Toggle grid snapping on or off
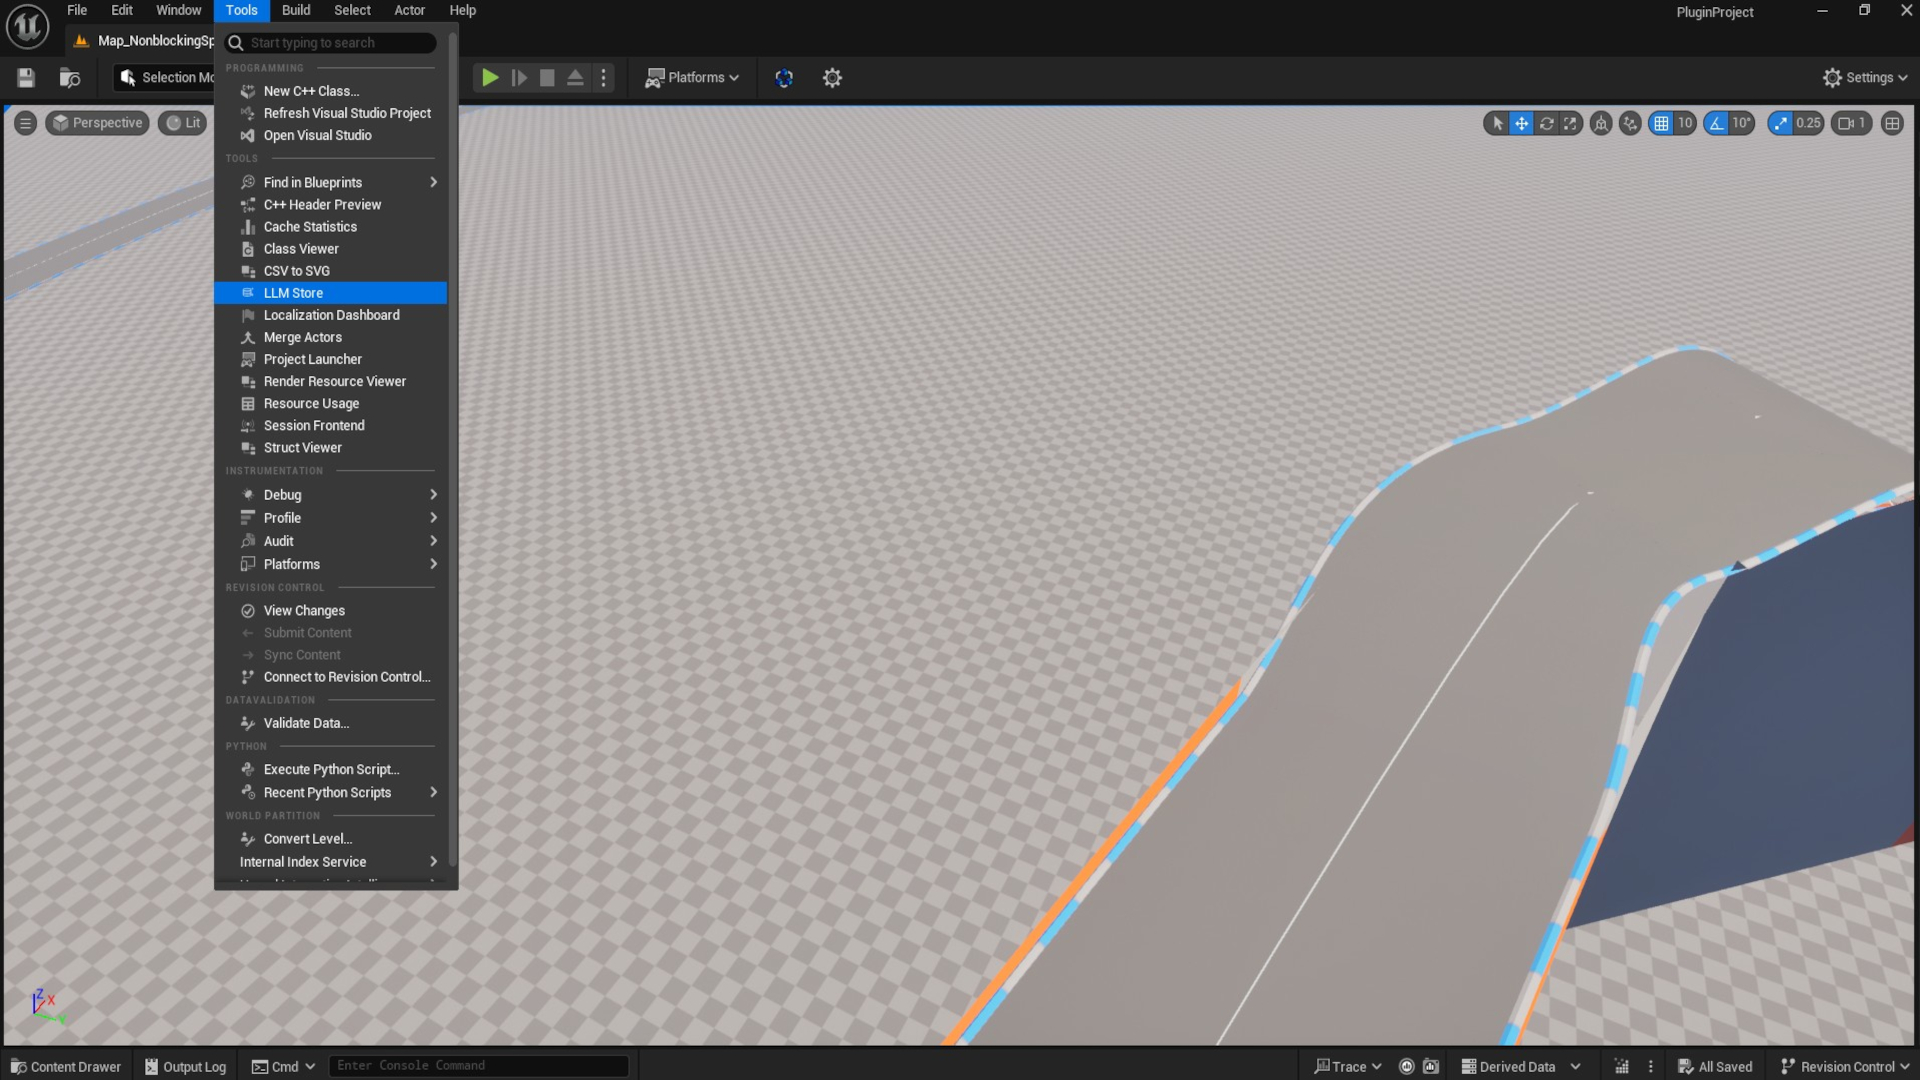Viewport: 1920px width, 1080px height. (x=1660, y=123)
